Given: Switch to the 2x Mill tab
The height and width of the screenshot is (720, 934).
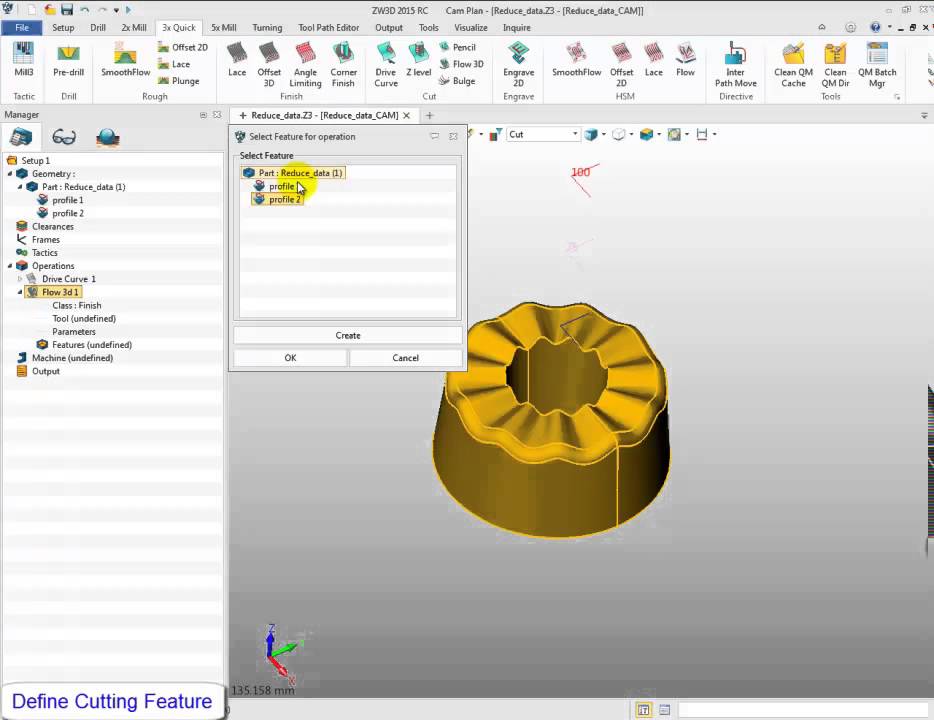Looking at the screenshot, I should point(134,27).
